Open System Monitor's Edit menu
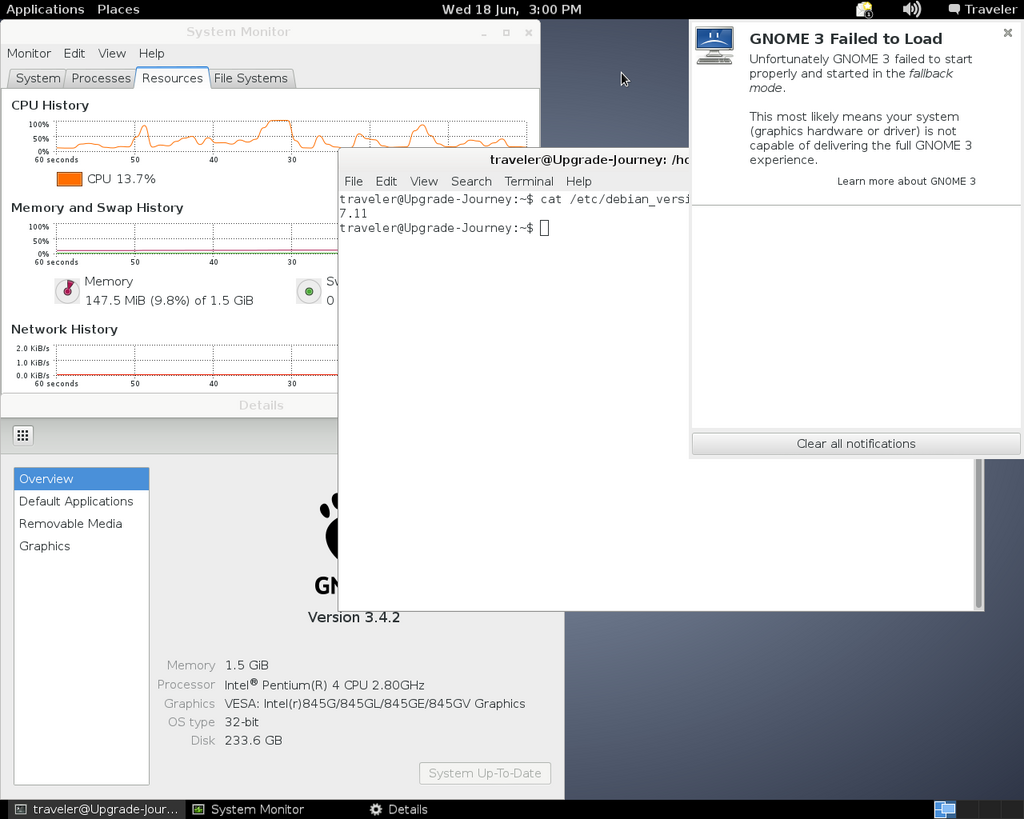Screen dimensions: 1024x819 click(74, 54)
